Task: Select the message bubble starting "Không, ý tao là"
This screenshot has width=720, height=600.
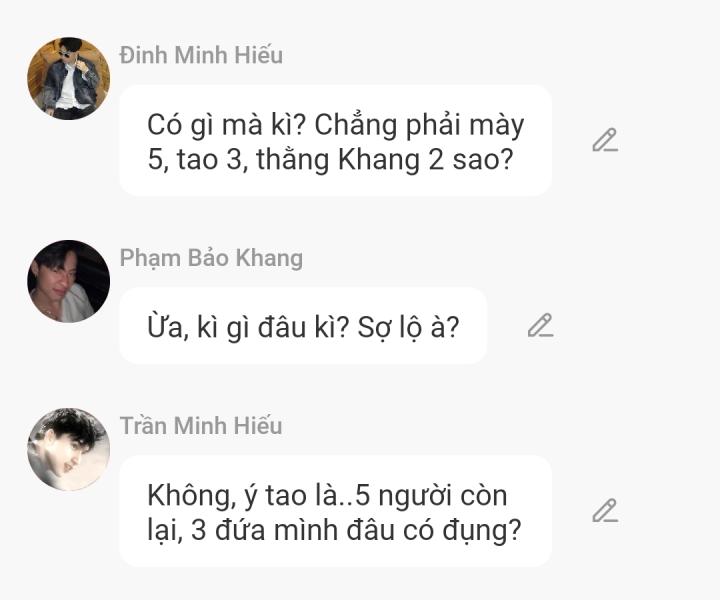Action: [335, 511]
